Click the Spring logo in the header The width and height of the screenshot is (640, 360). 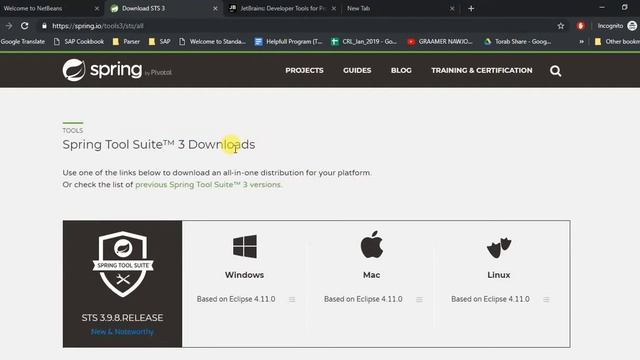(x=117, y=70)
